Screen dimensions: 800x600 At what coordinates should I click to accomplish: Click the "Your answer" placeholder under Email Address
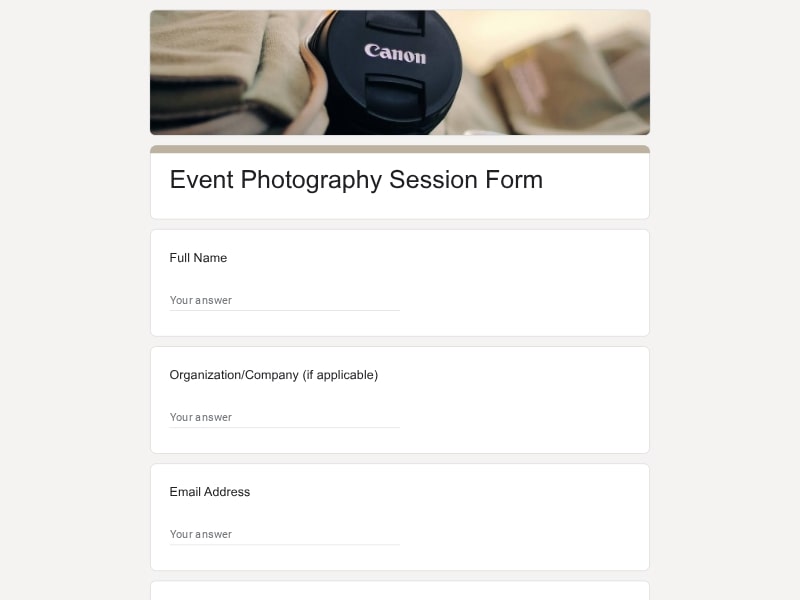coord(201,534)
